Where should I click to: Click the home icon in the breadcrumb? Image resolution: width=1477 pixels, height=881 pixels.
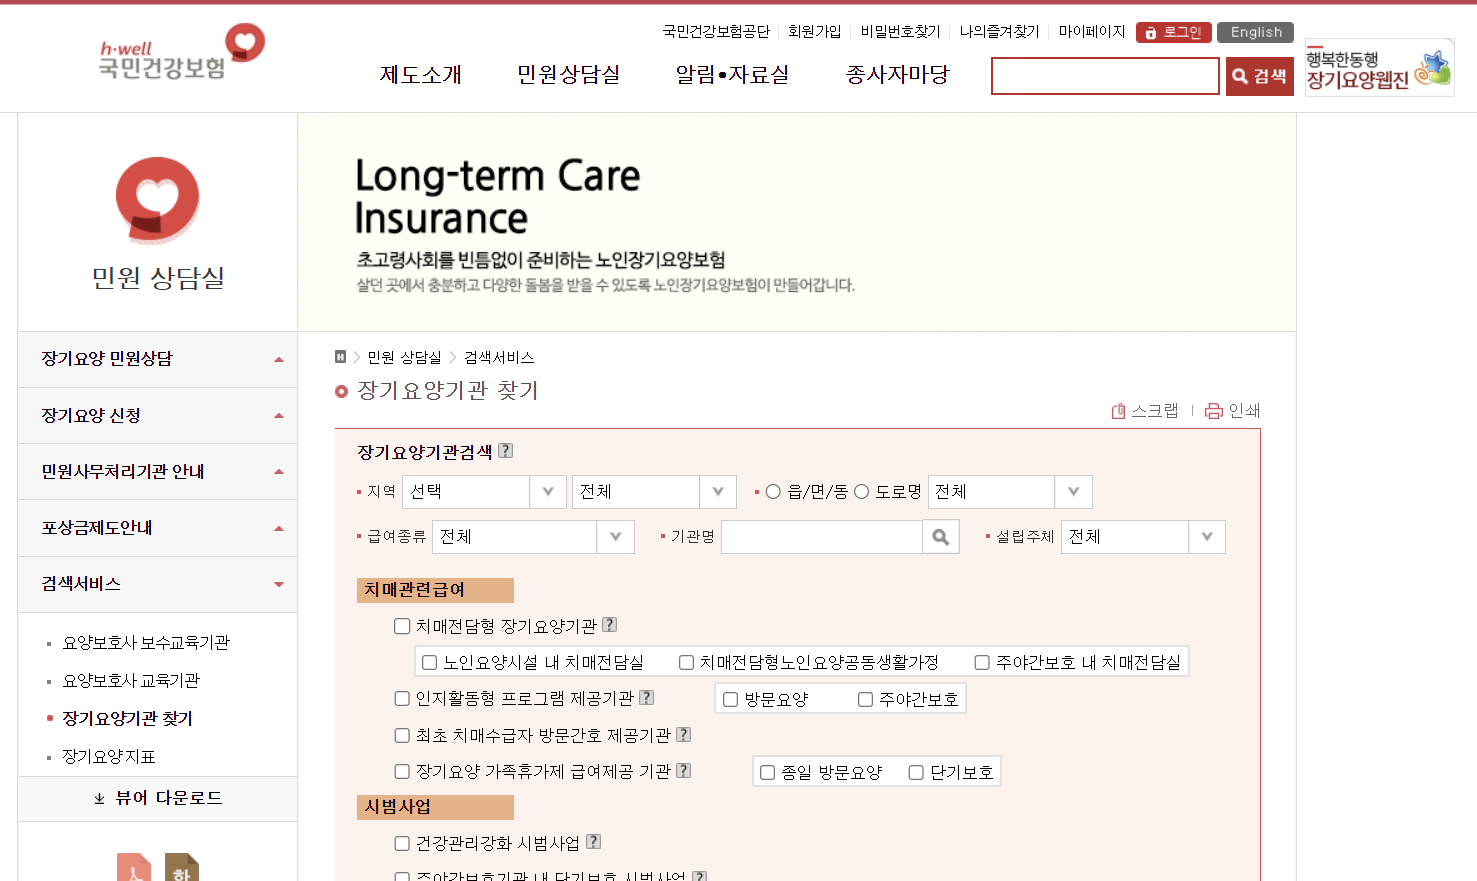[340, 357]
